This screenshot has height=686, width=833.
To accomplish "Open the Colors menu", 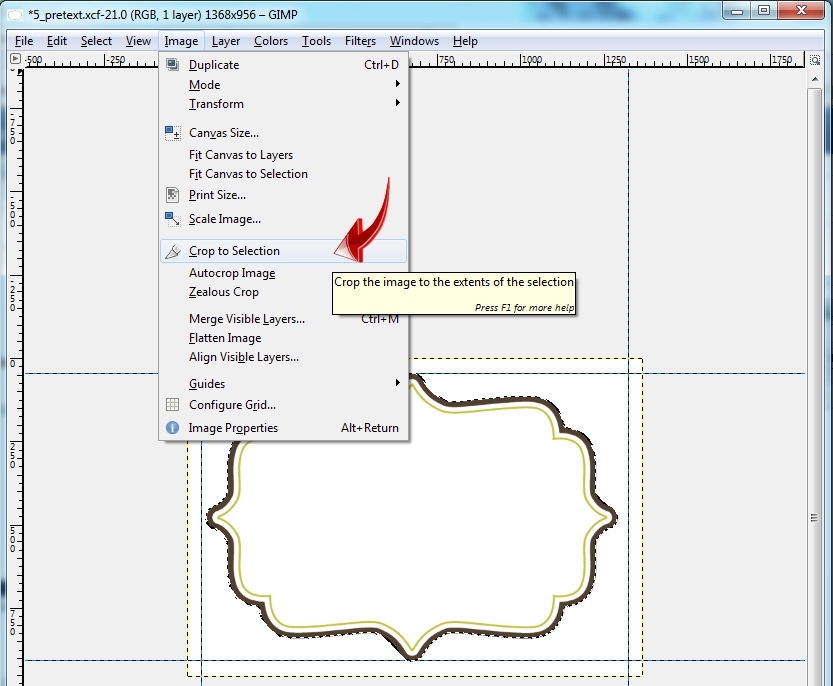I will coord(270,41).
